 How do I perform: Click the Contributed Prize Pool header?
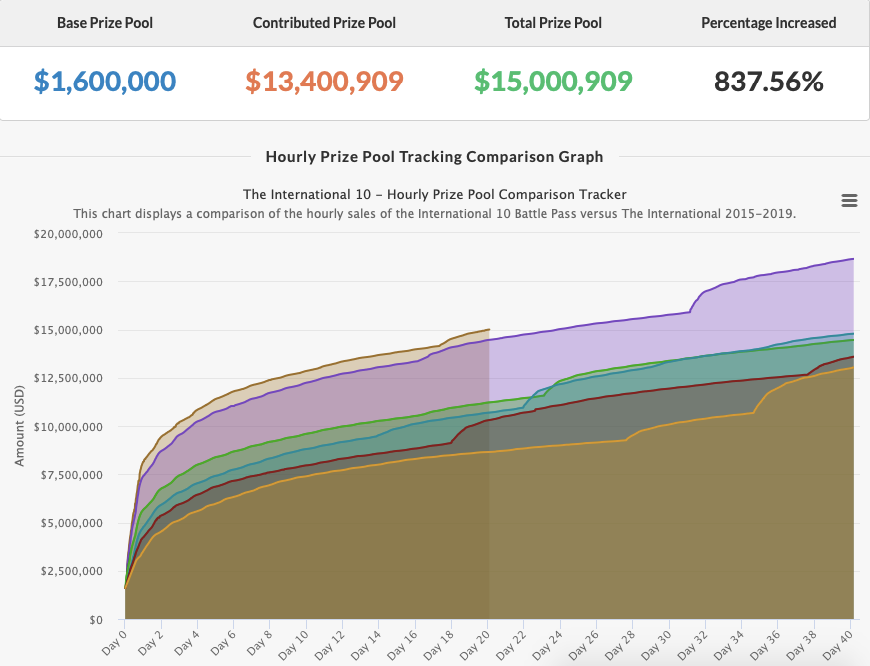(x=324, y=23)
